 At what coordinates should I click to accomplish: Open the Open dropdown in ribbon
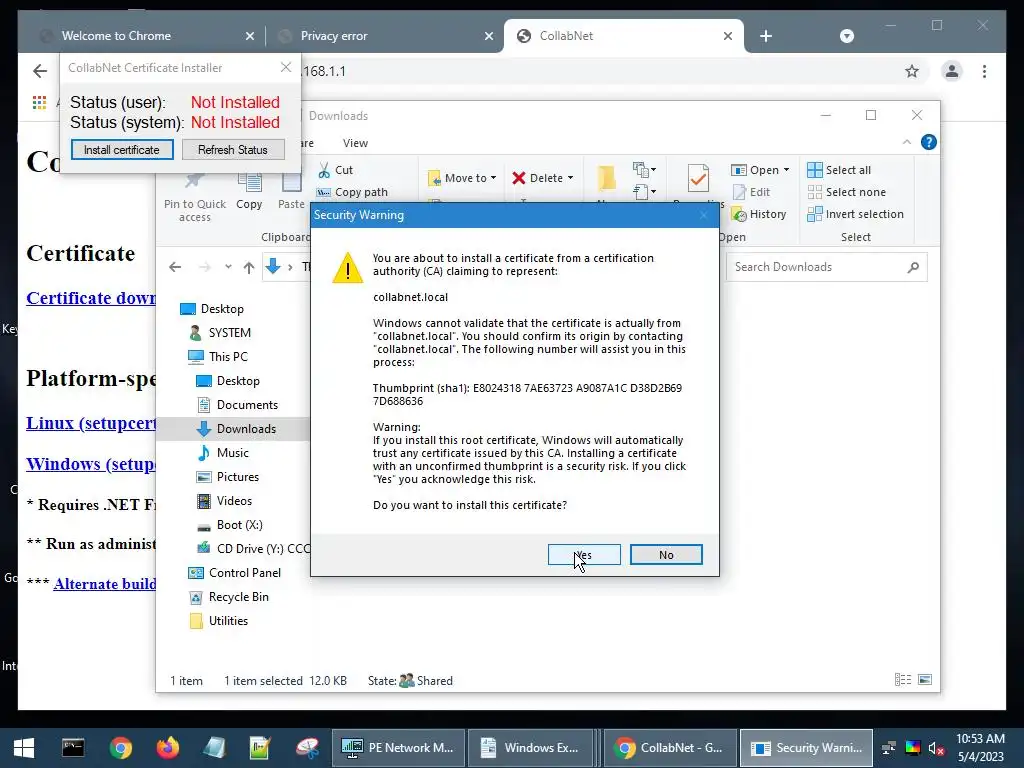760,170
